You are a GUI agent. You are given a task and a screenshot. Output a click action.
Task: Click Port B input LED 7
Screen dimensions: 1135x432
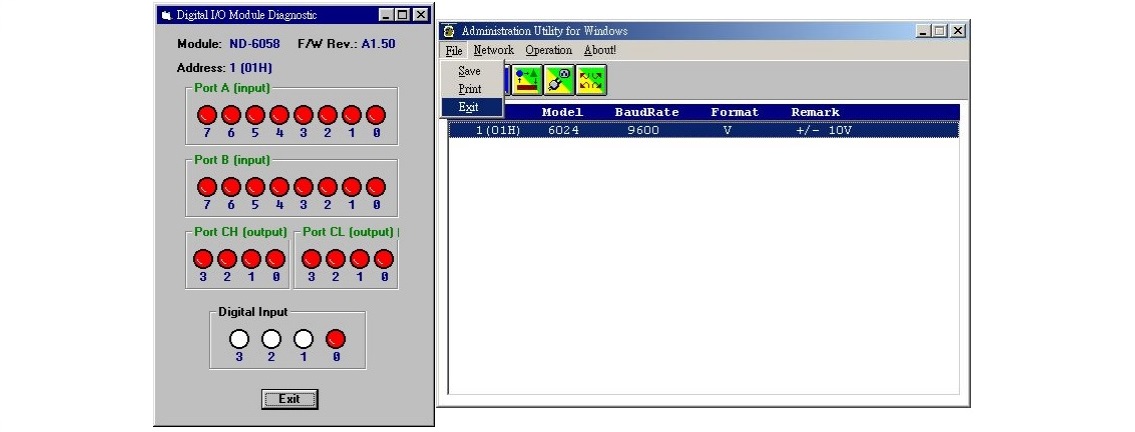pos(207,187)
